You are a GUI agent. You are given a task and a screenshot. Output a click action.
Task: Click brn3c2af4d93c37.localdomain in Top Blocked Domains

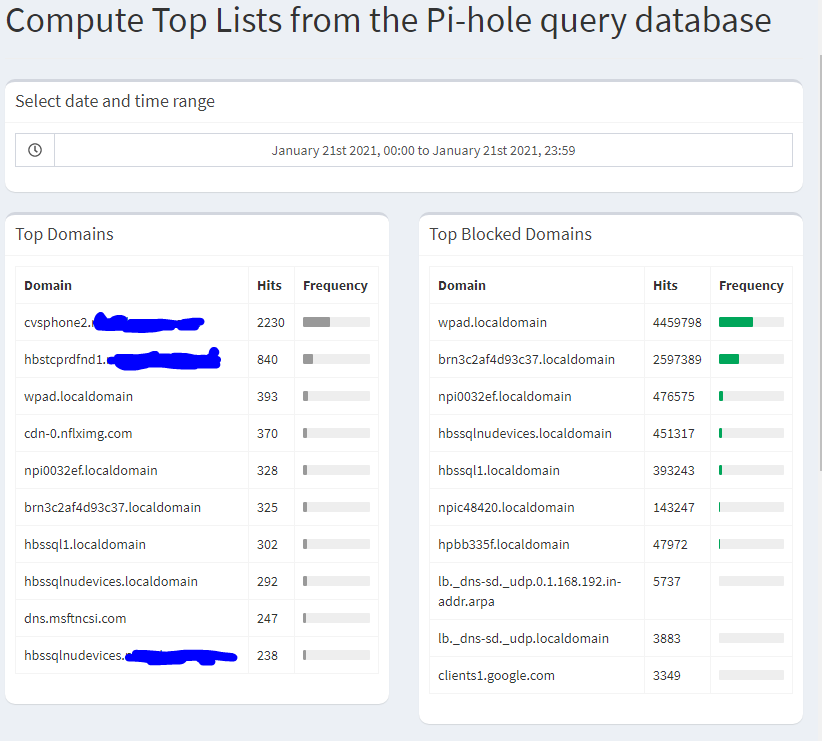click(x=526, y=360)
